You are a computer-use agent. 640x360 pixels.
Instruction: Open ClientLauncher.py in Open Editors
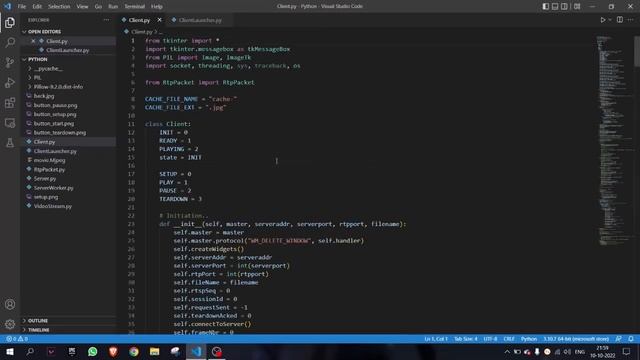pyautogui.click(x=68, y=50)
